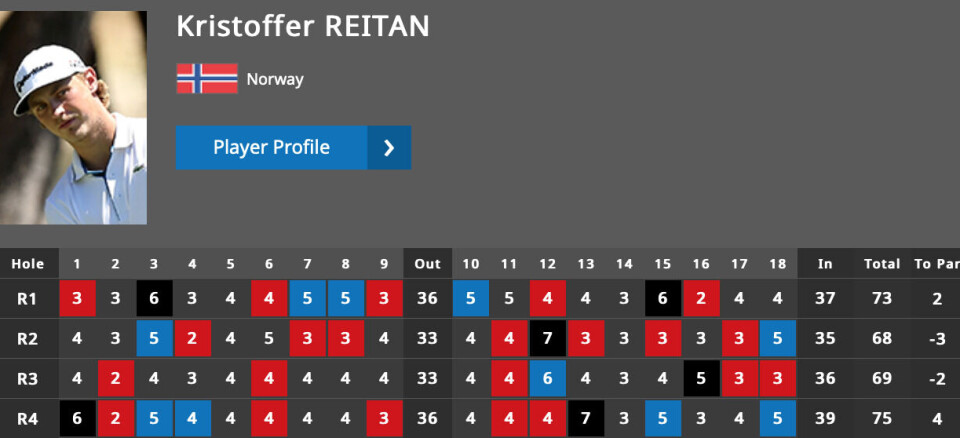This screenshot has height=438, width=960.
Task: Click the red birdie 3 on R1 hole 1
Action: (x=78, y=298)
